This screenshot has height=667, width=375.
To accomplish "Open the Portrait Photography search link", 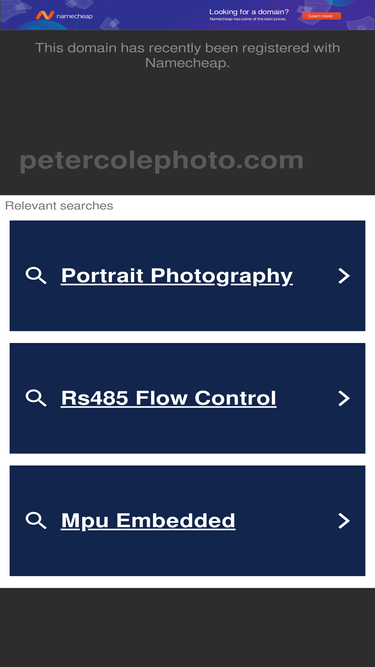I will (176, 276).
